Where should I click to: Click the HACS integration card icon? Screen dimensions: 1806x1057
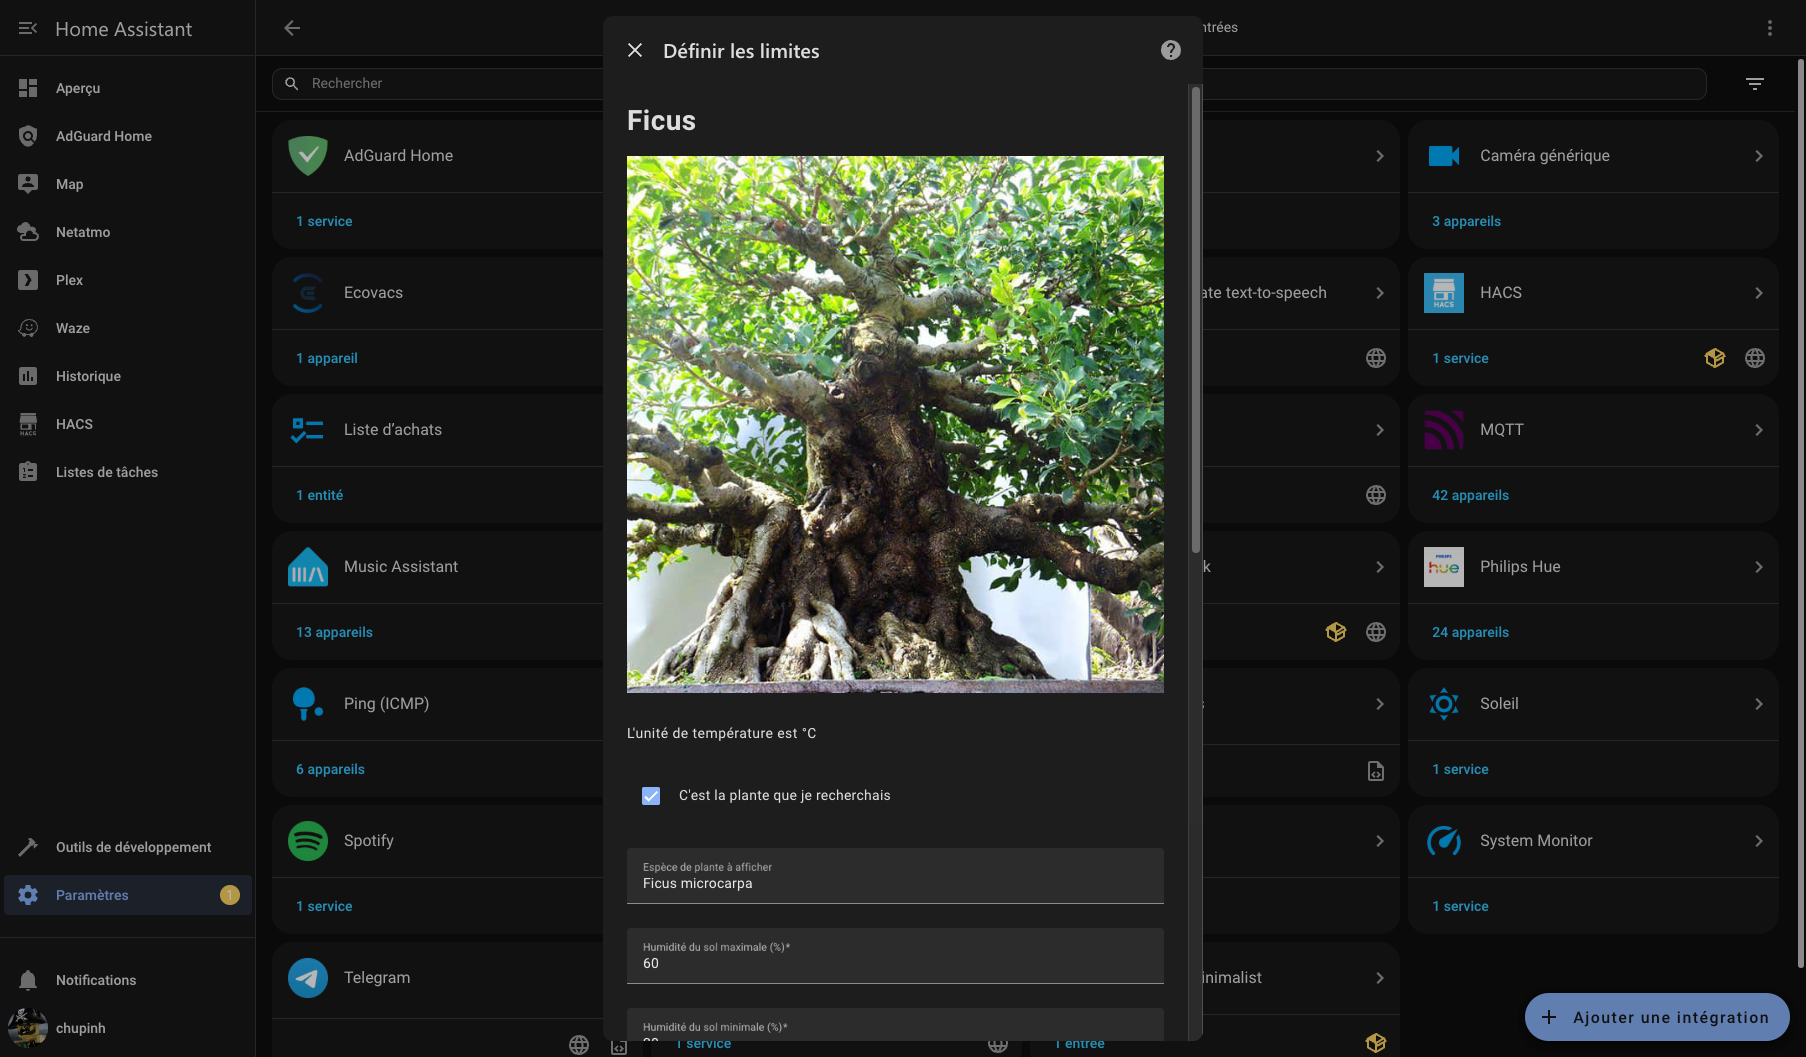(x=1443, y=293)
